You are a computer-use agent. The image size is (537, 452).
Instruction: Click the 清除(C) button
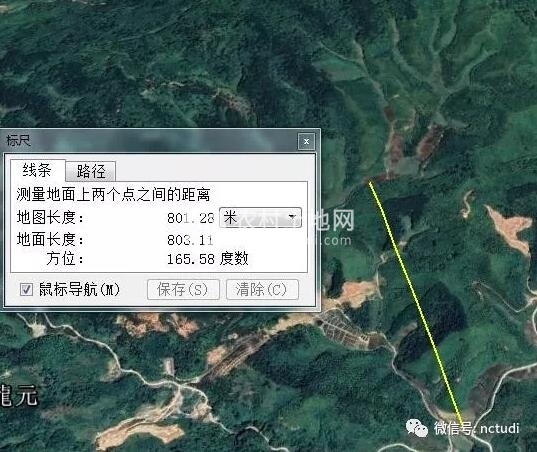point(262,290)
